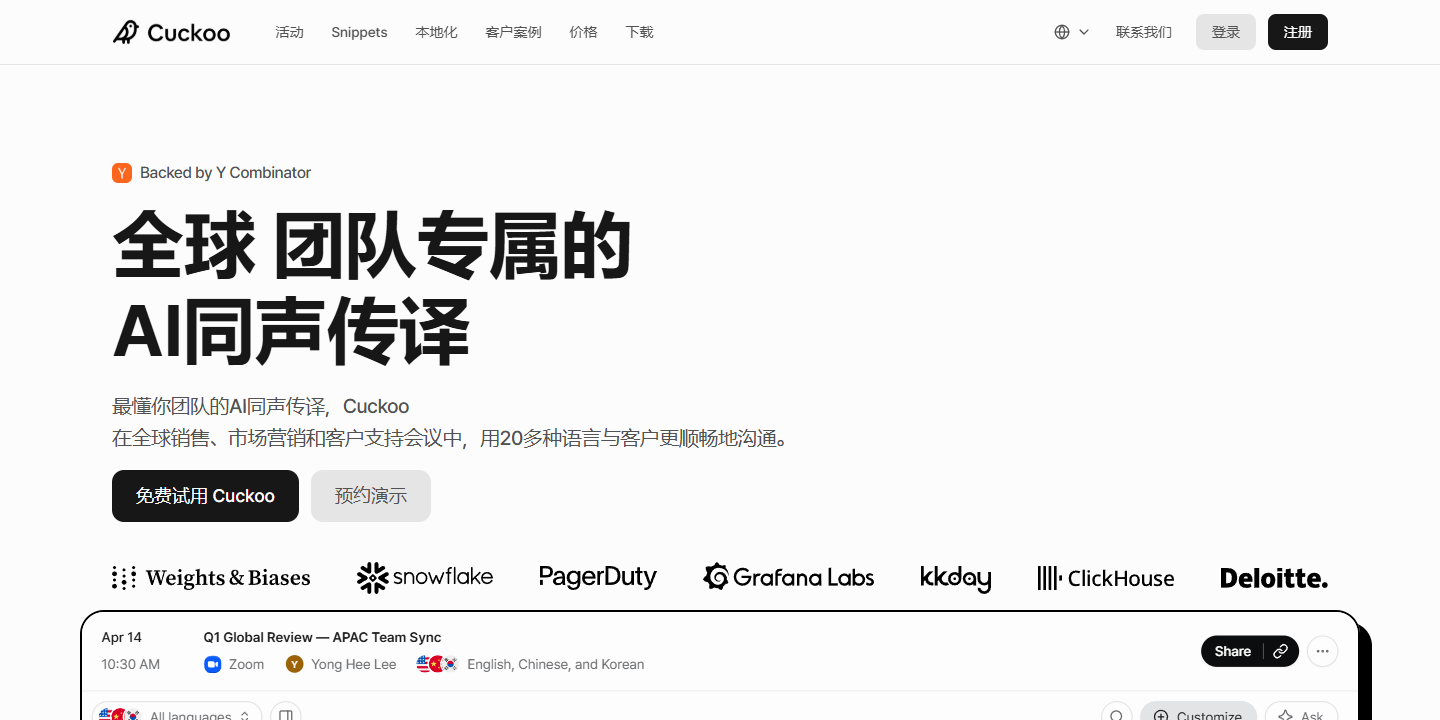Toggle the side panel layout icon

(x=285, y=715)
